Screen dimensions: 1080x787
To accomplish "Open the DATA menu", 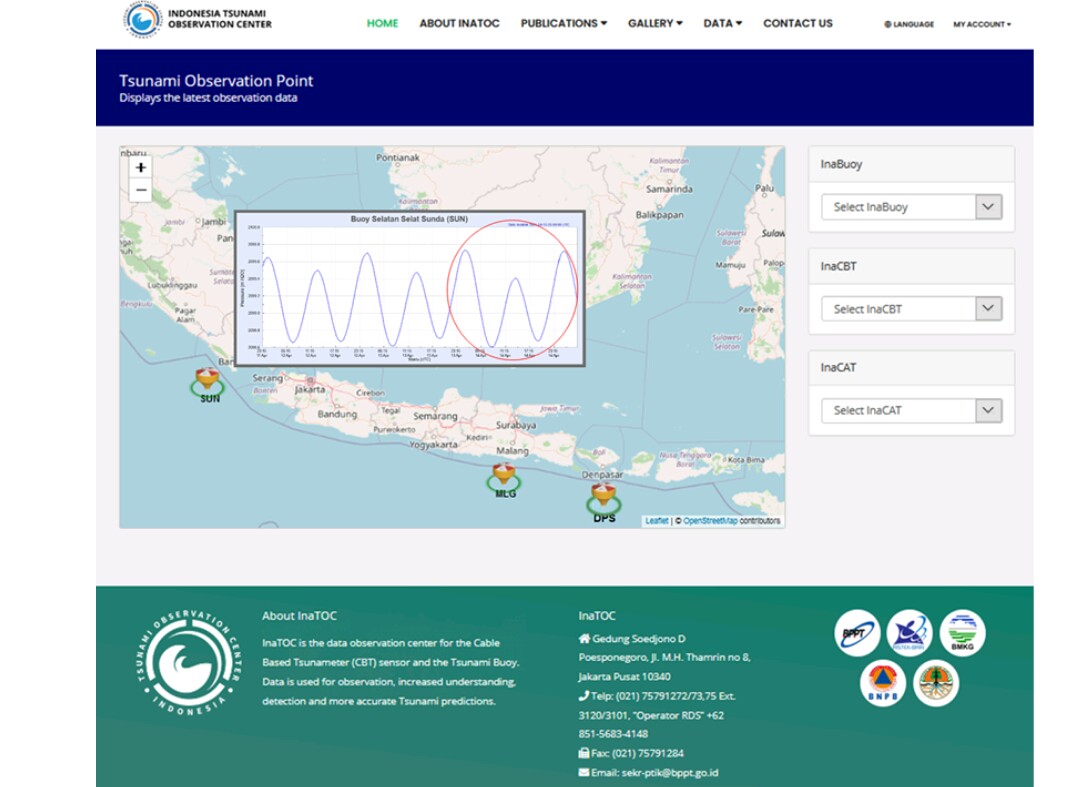I will pyautogui.click(x=721, y=23).
